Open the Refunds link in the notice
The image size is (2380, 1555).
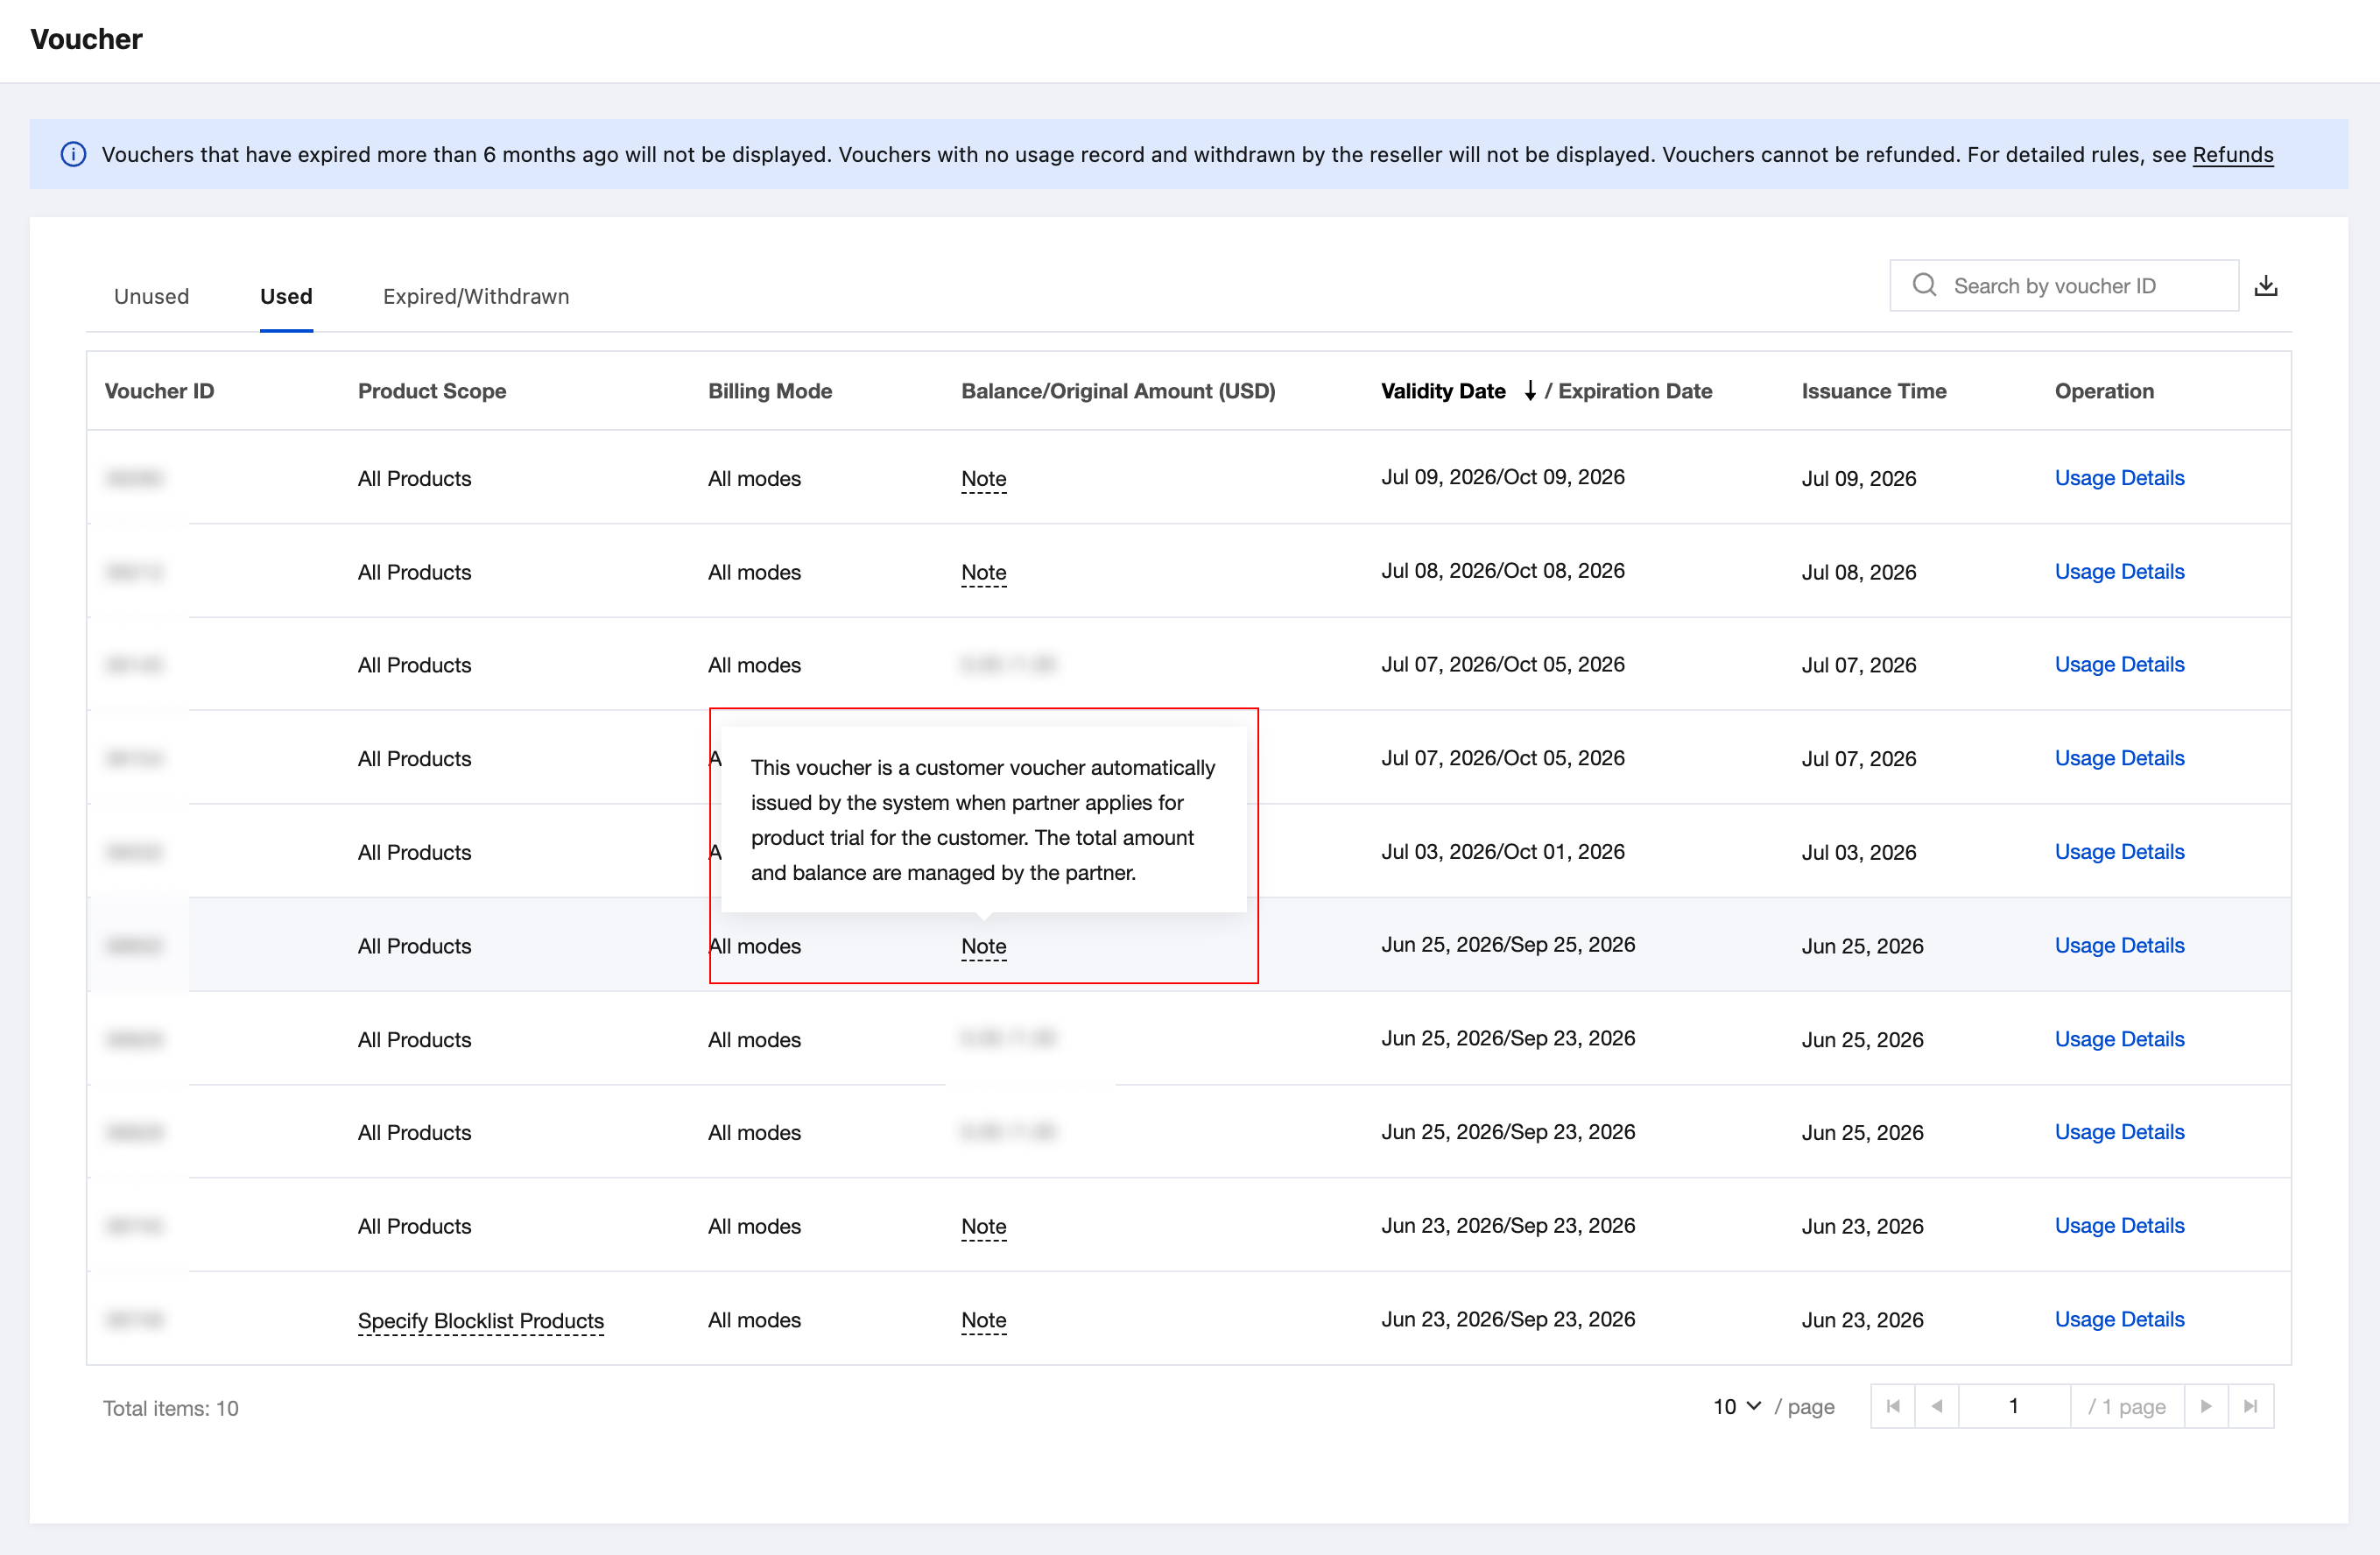2232,154
